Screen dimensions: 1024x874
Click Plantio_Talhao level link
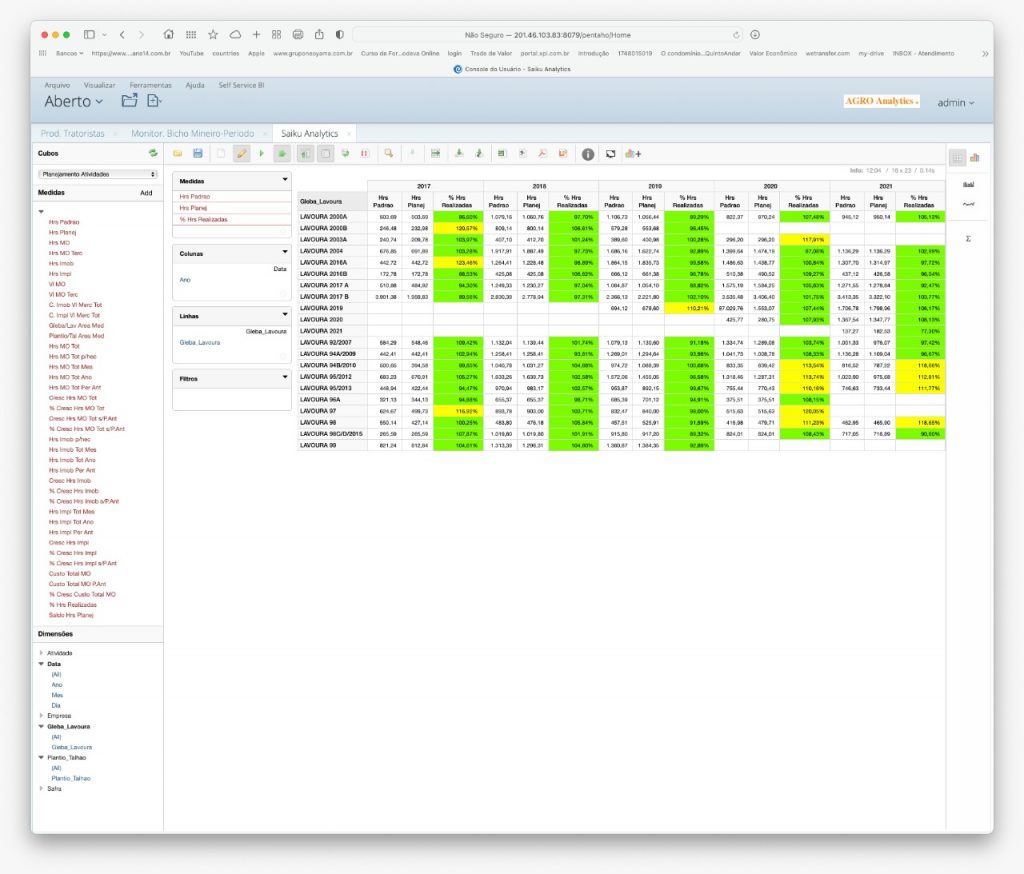71,779
